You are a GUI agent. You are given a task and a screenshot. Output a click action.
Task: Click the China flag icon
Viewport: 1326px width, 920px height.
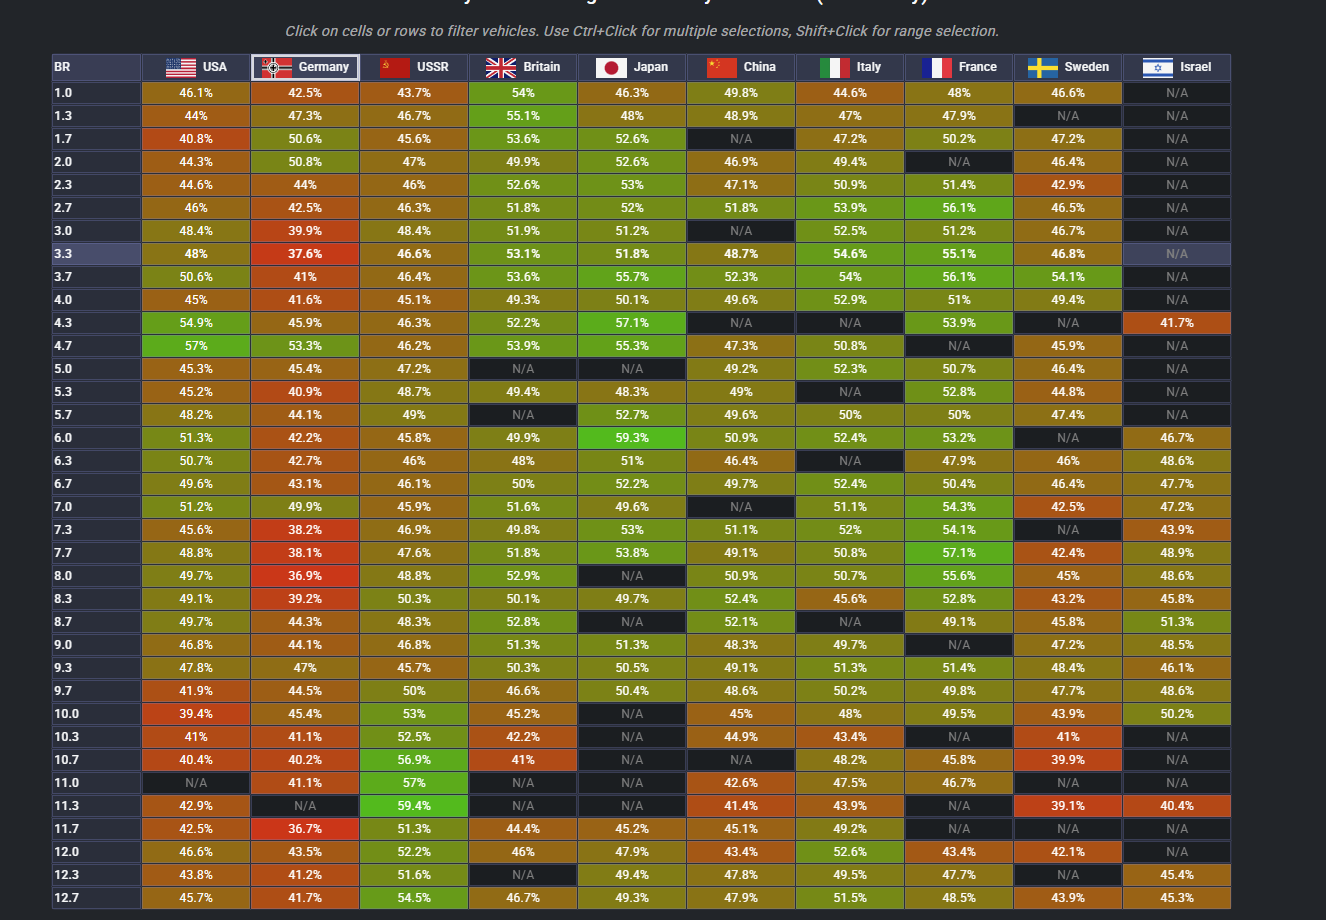tap(721, 67)
